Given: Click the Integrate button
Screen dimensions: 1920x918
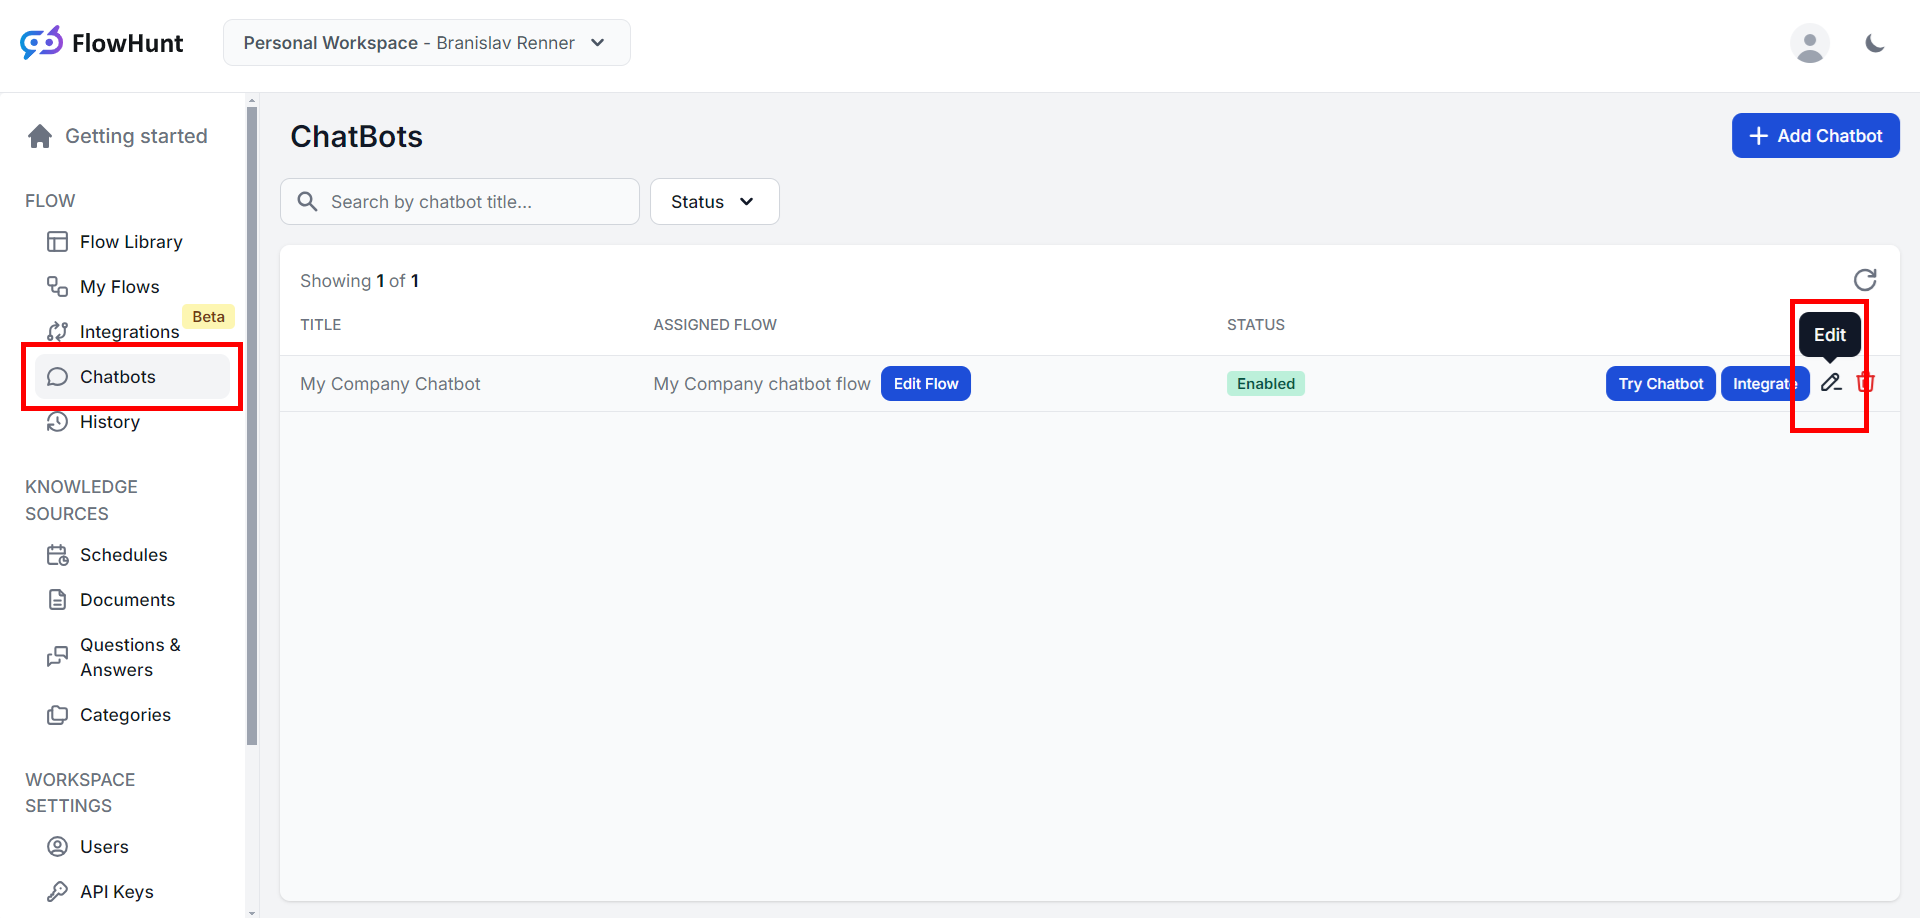Looking at the screenshot, I should pos(1763,384).
